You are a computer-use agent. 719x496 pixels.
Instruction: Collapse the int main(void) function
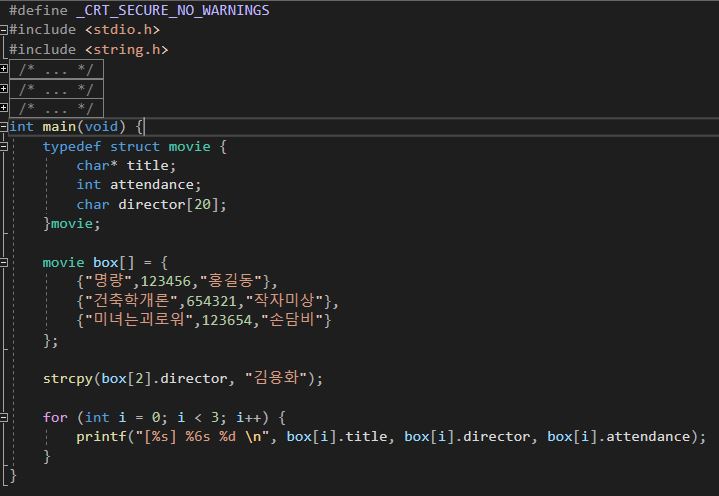(4, 127)
